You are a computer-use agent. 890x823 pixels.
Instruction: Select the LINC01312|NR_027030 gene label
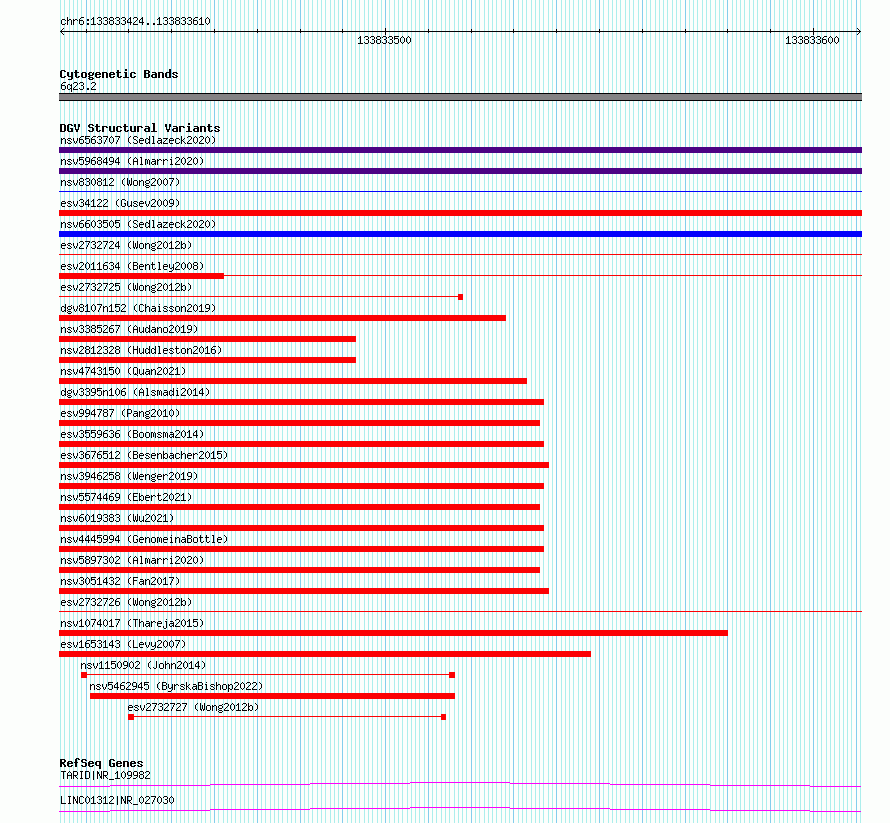click(117, 800)
